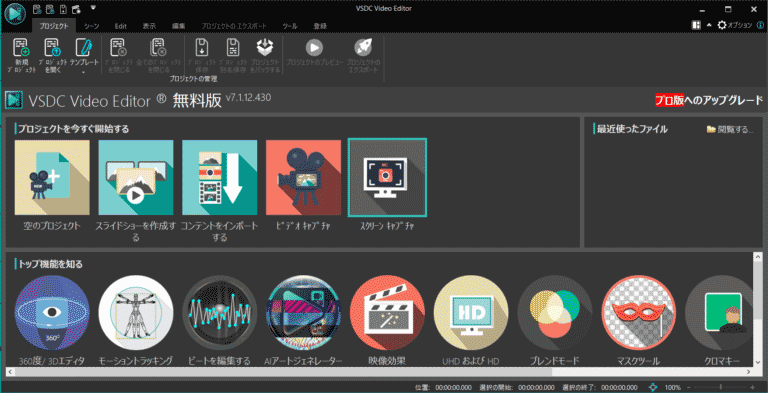Click the fit-to-screen zoom icon in status bar

(x=653, y=387)
